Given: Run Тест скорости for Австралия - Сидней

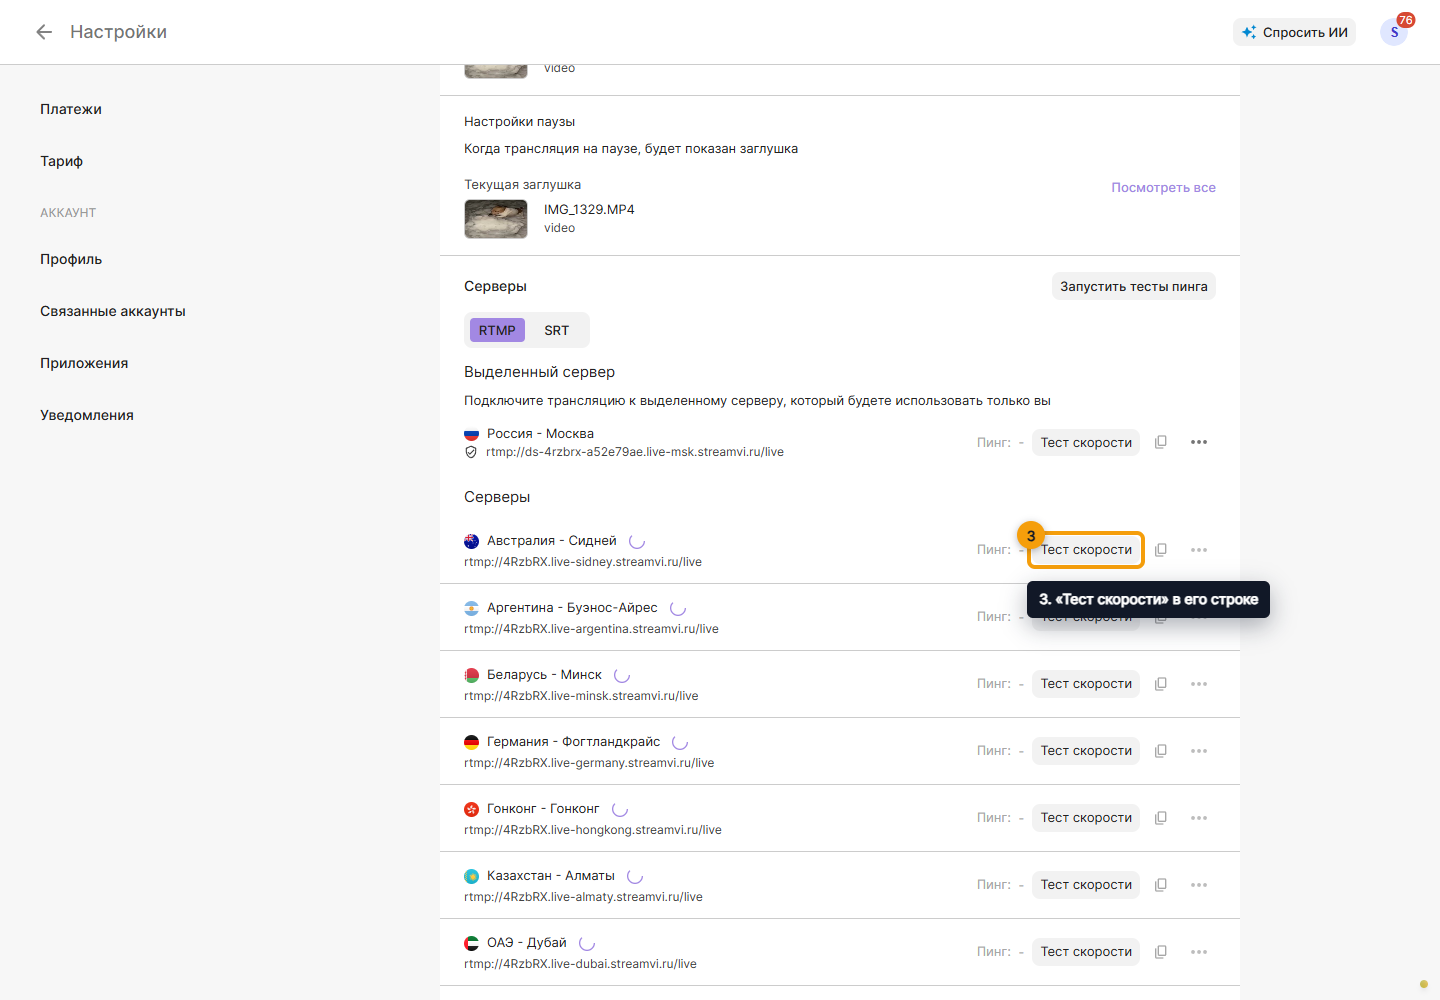Looking at the screenshot, I should (1086, 550).
